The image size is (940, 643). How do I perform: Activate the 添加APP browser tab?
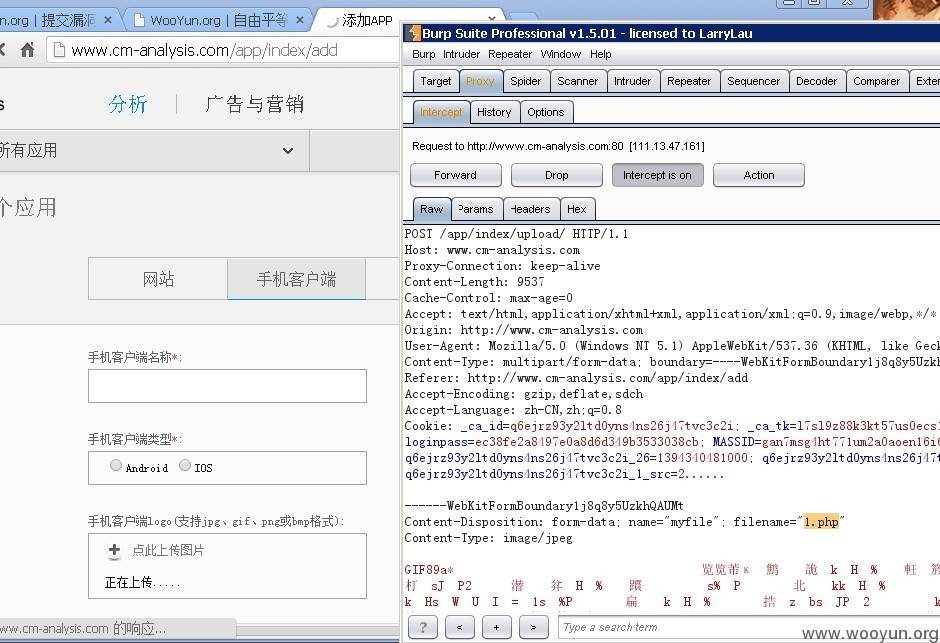(367, 21)
